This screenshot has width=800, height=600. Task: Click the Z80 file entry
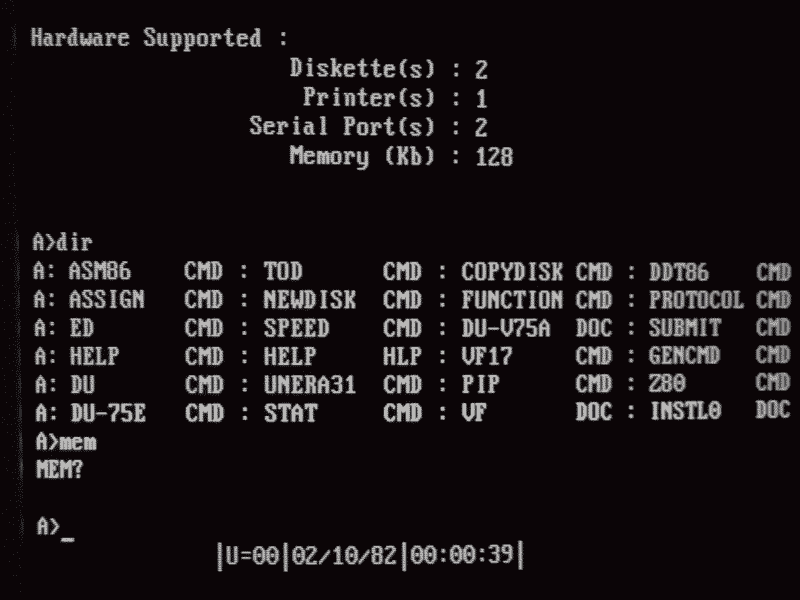click(667, 384)
